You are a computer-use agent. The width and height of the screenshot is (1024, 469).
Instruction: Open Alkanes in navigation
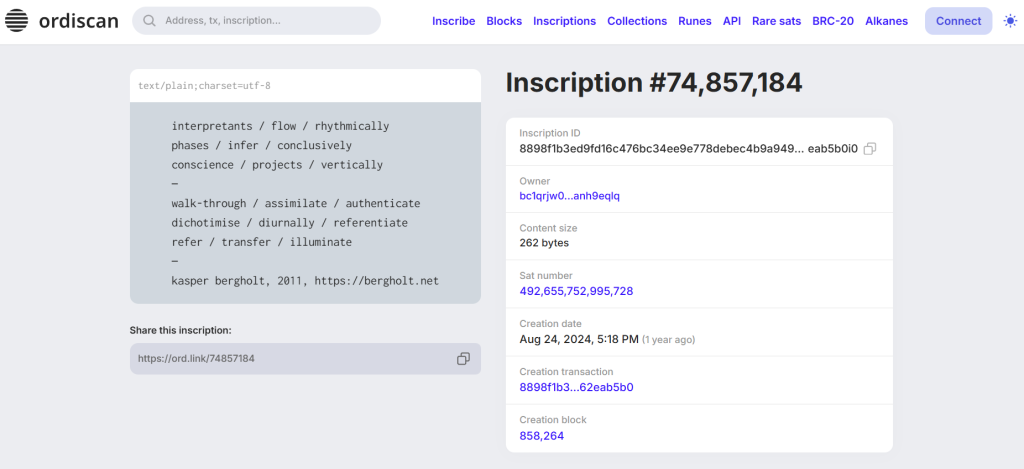pyautogui.click(x=886, y=21)
